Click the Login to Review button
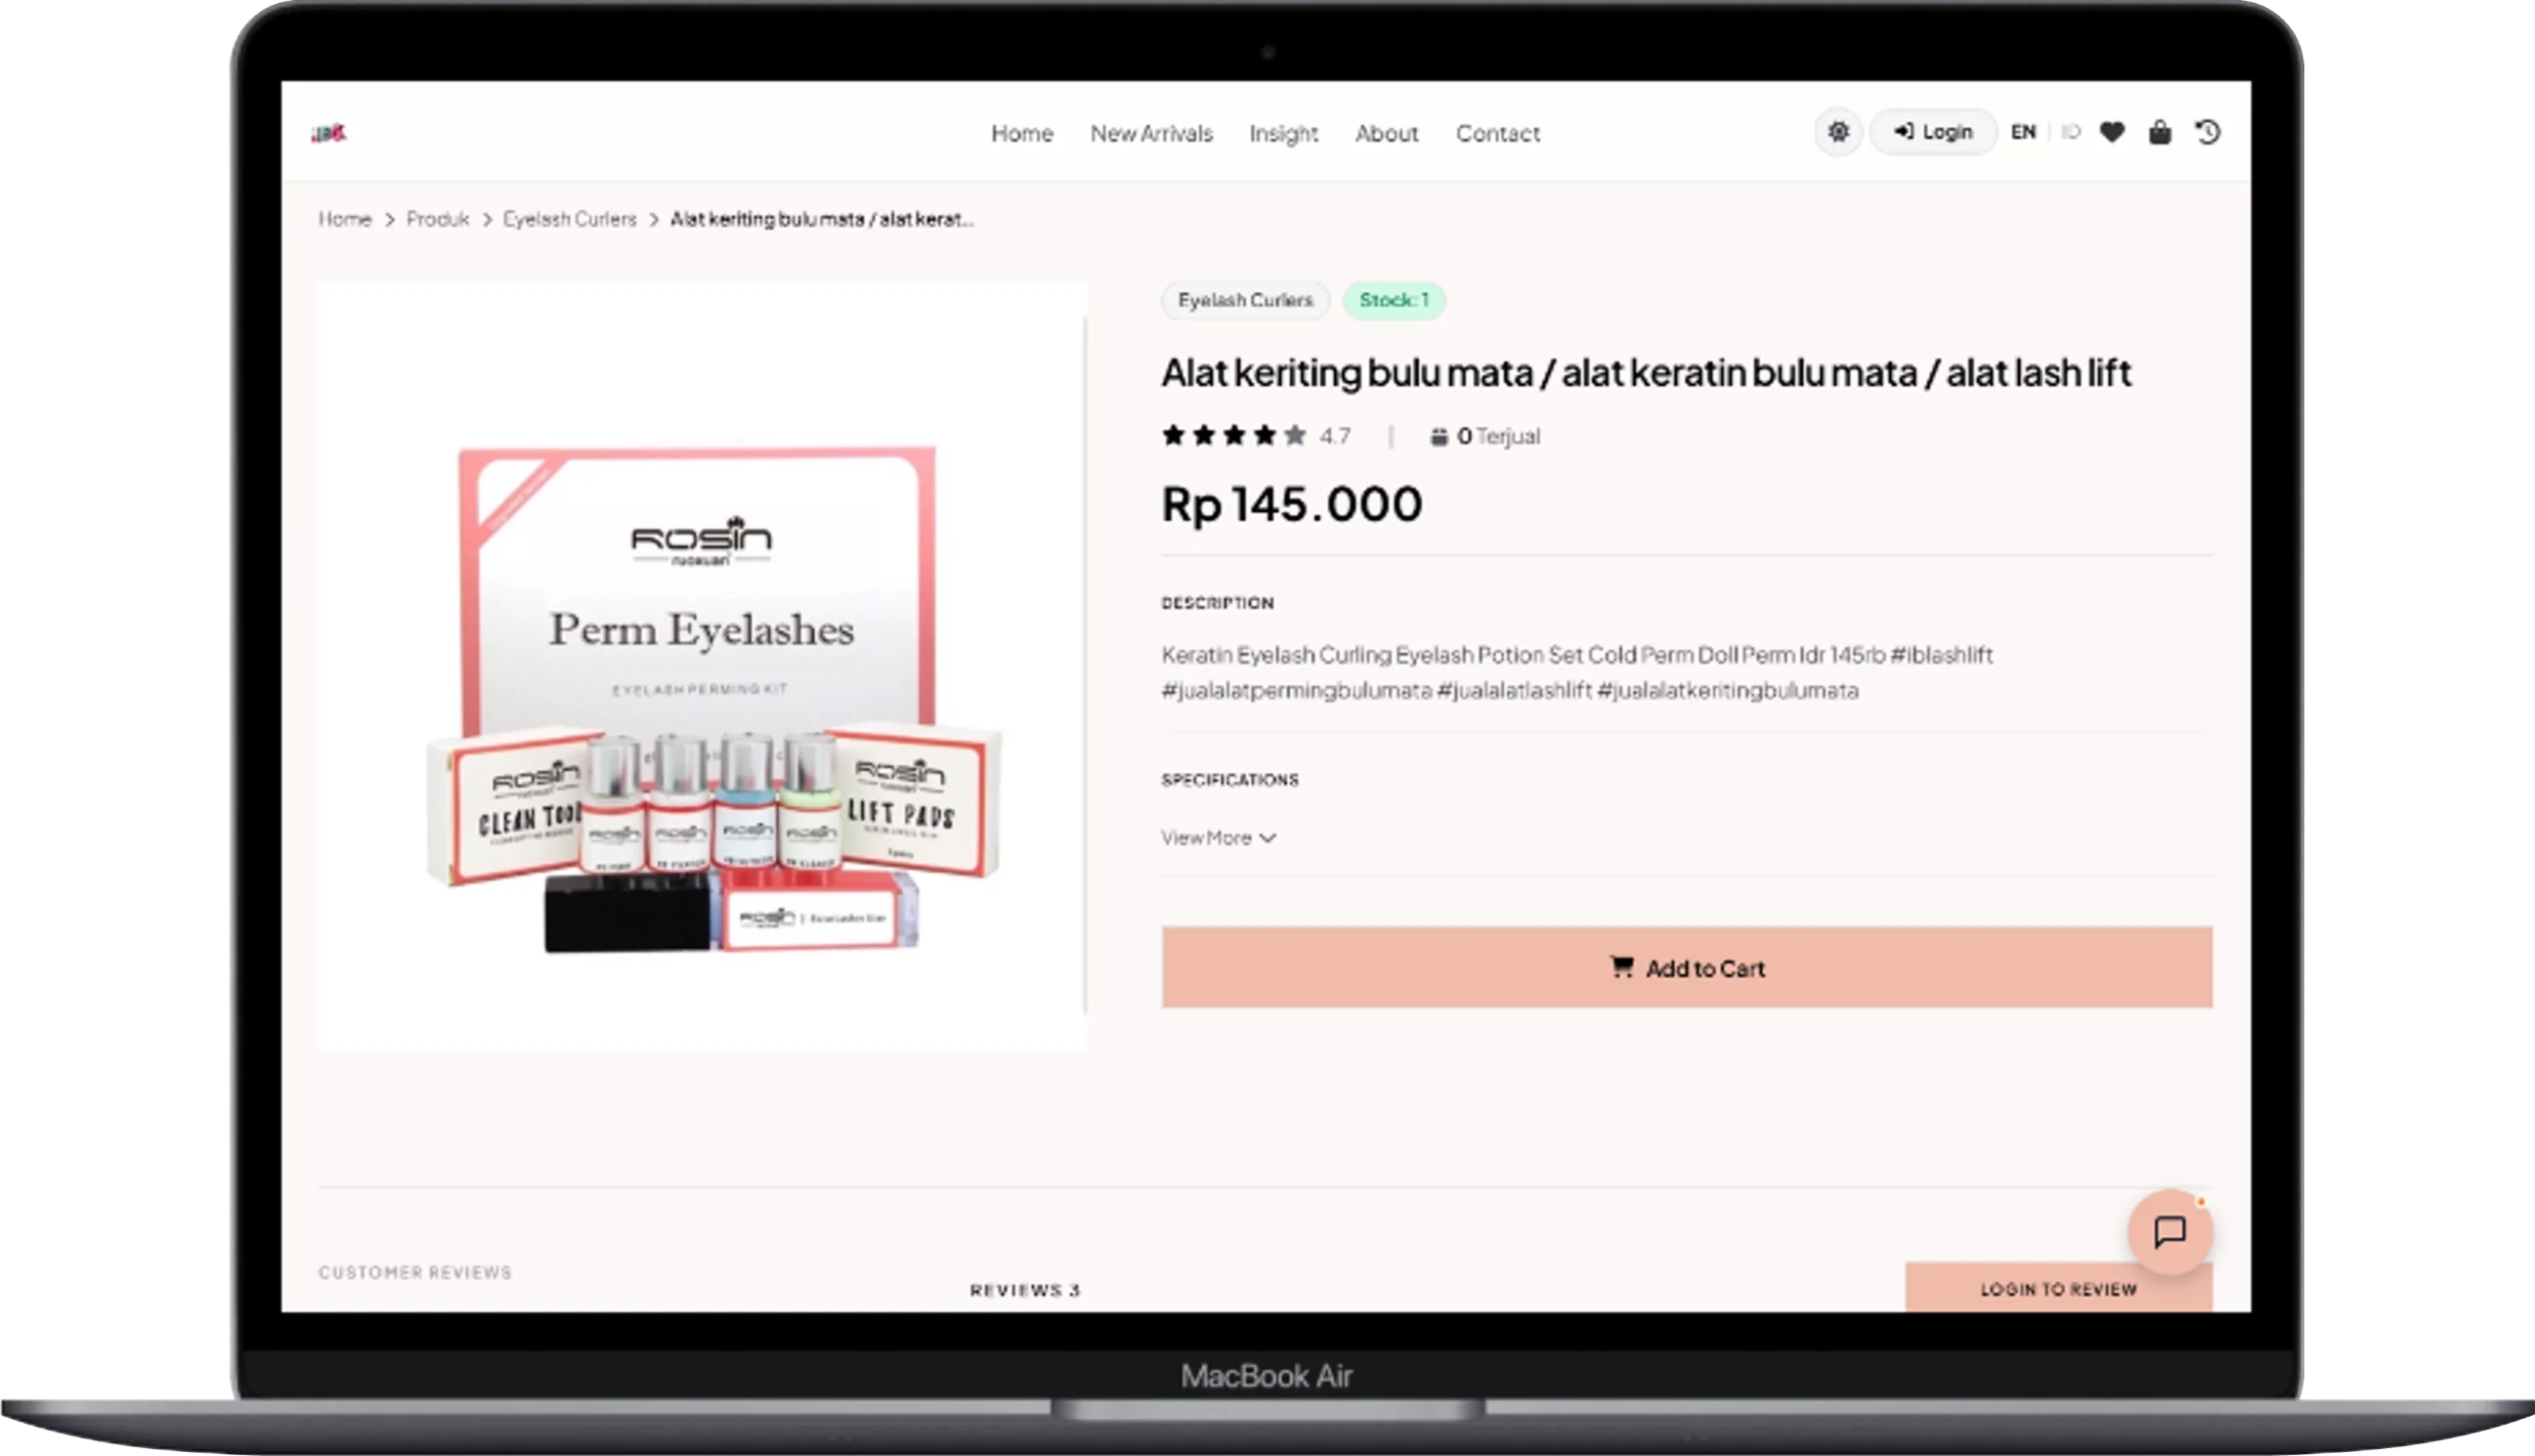This screenshot has width=2535, height=1456. (2059, 1288)
